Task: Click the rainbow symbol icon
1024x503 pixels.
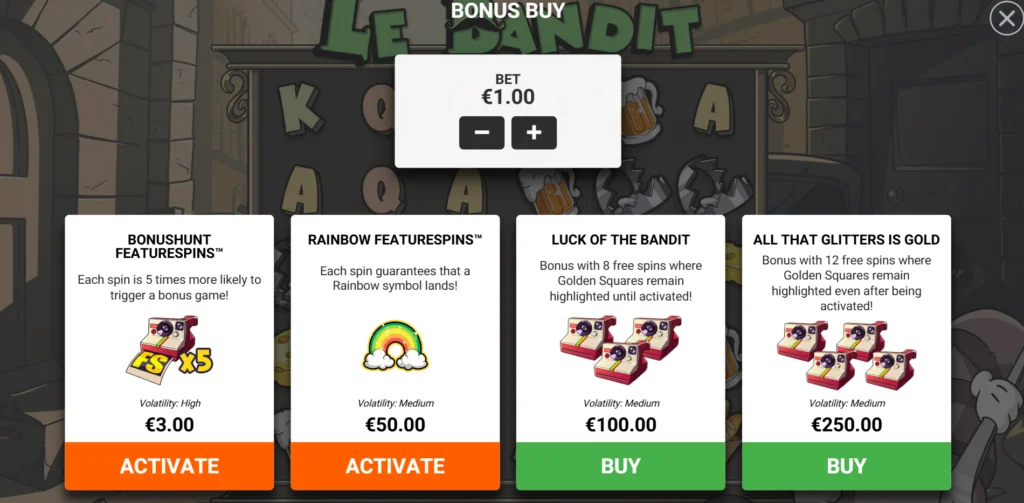Action: (395, 346)
